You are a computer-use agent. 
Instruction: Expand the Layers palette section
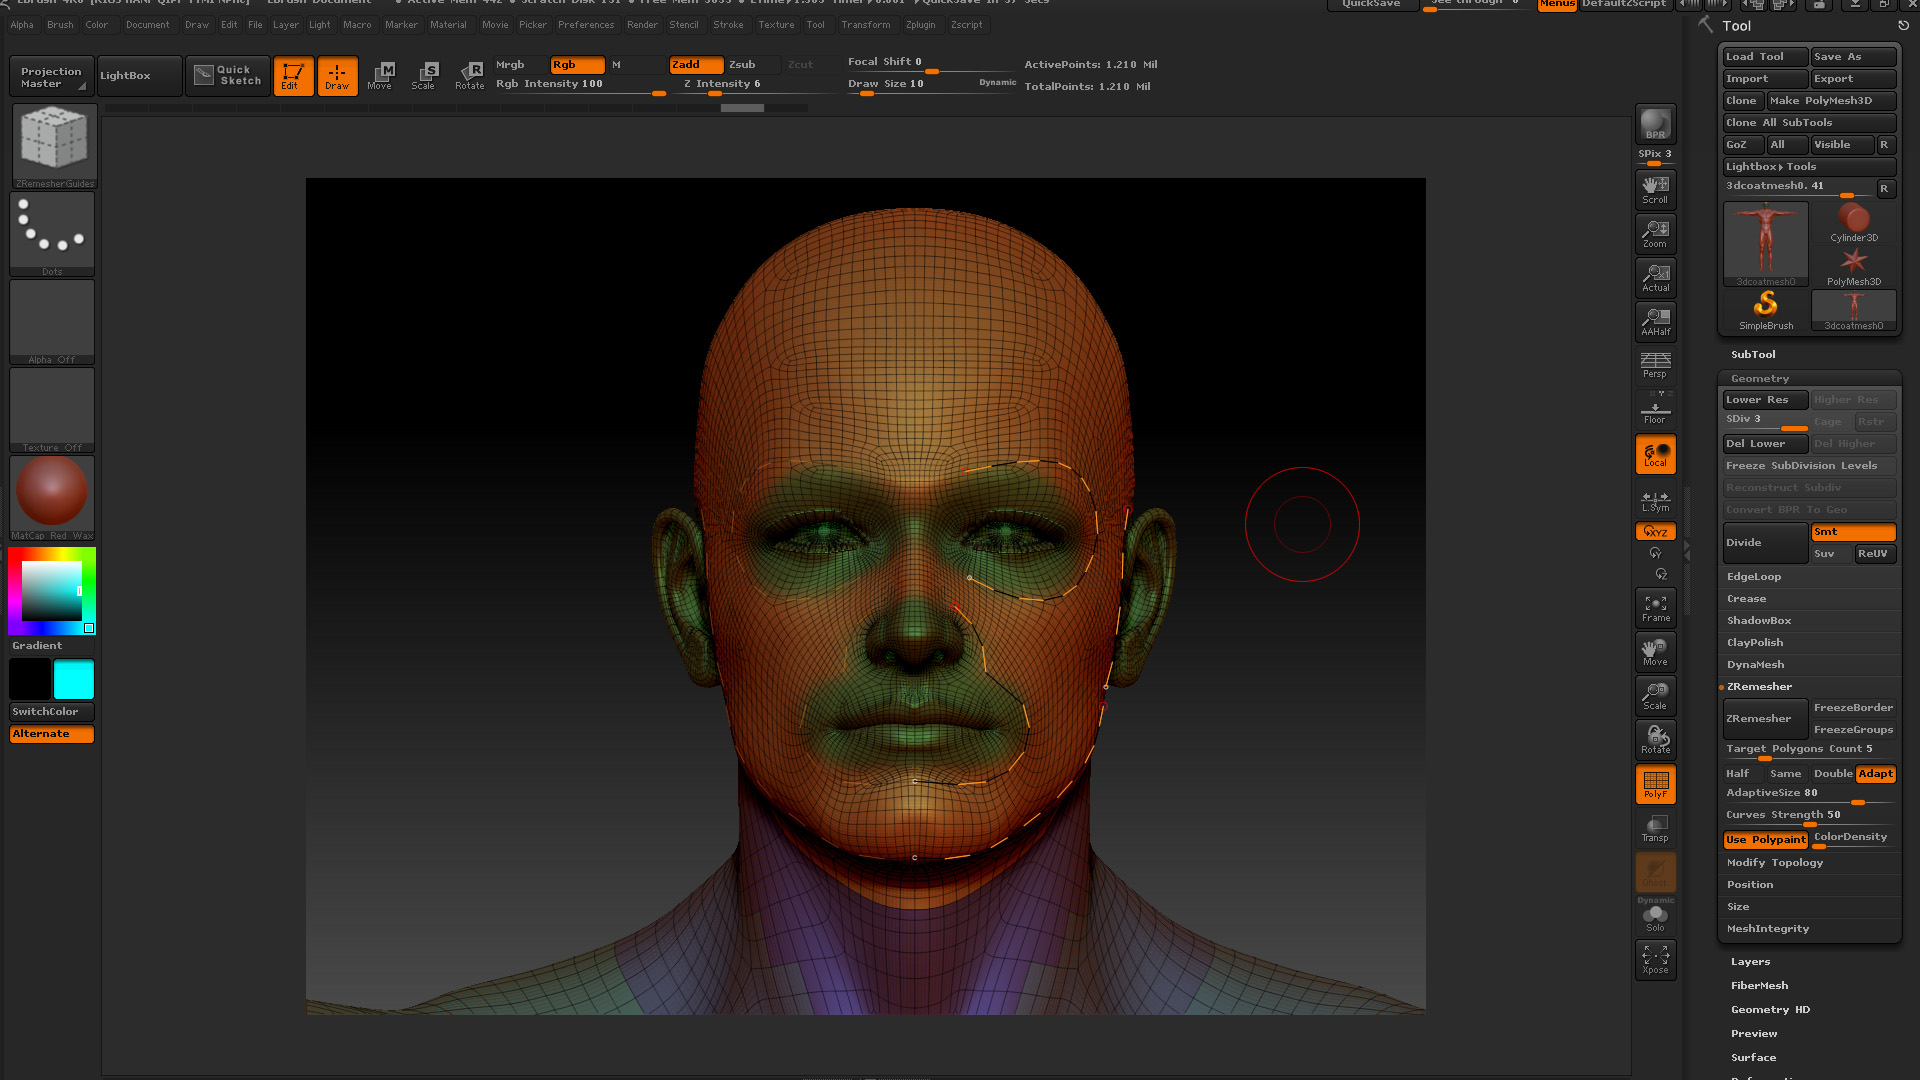(x=1750, y=962)
